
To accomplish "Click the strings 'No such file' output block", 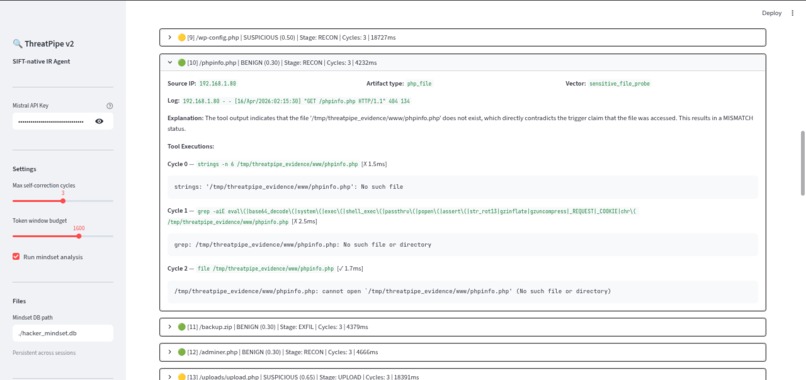I will (x=463, y=187).
